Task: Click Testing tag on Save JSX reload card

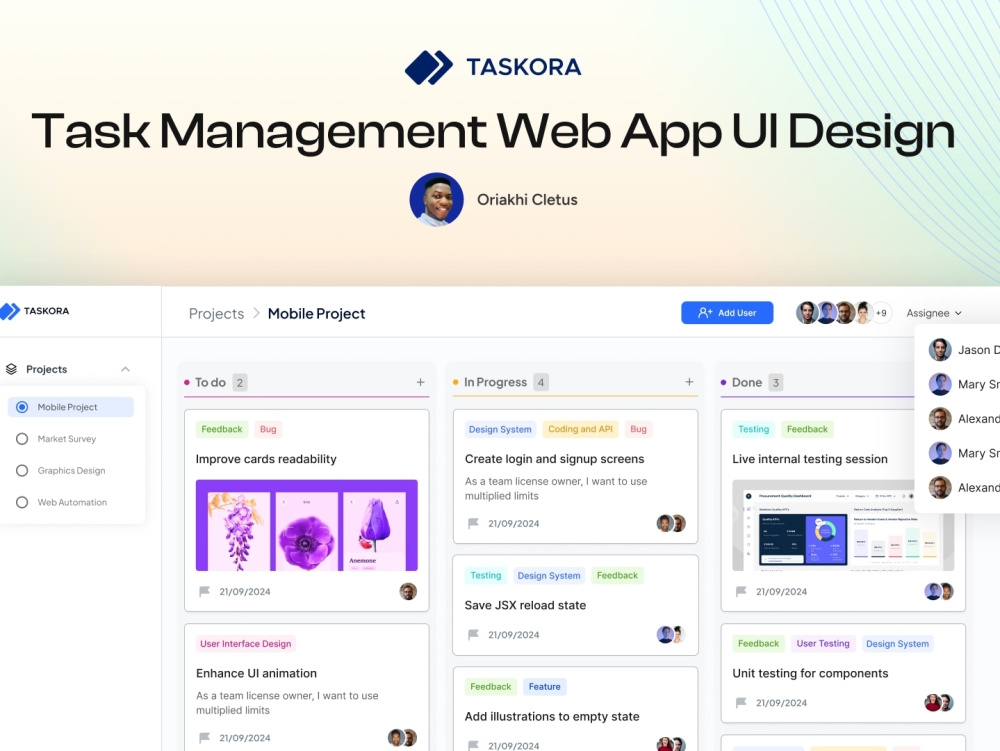Action: (486, 576)
